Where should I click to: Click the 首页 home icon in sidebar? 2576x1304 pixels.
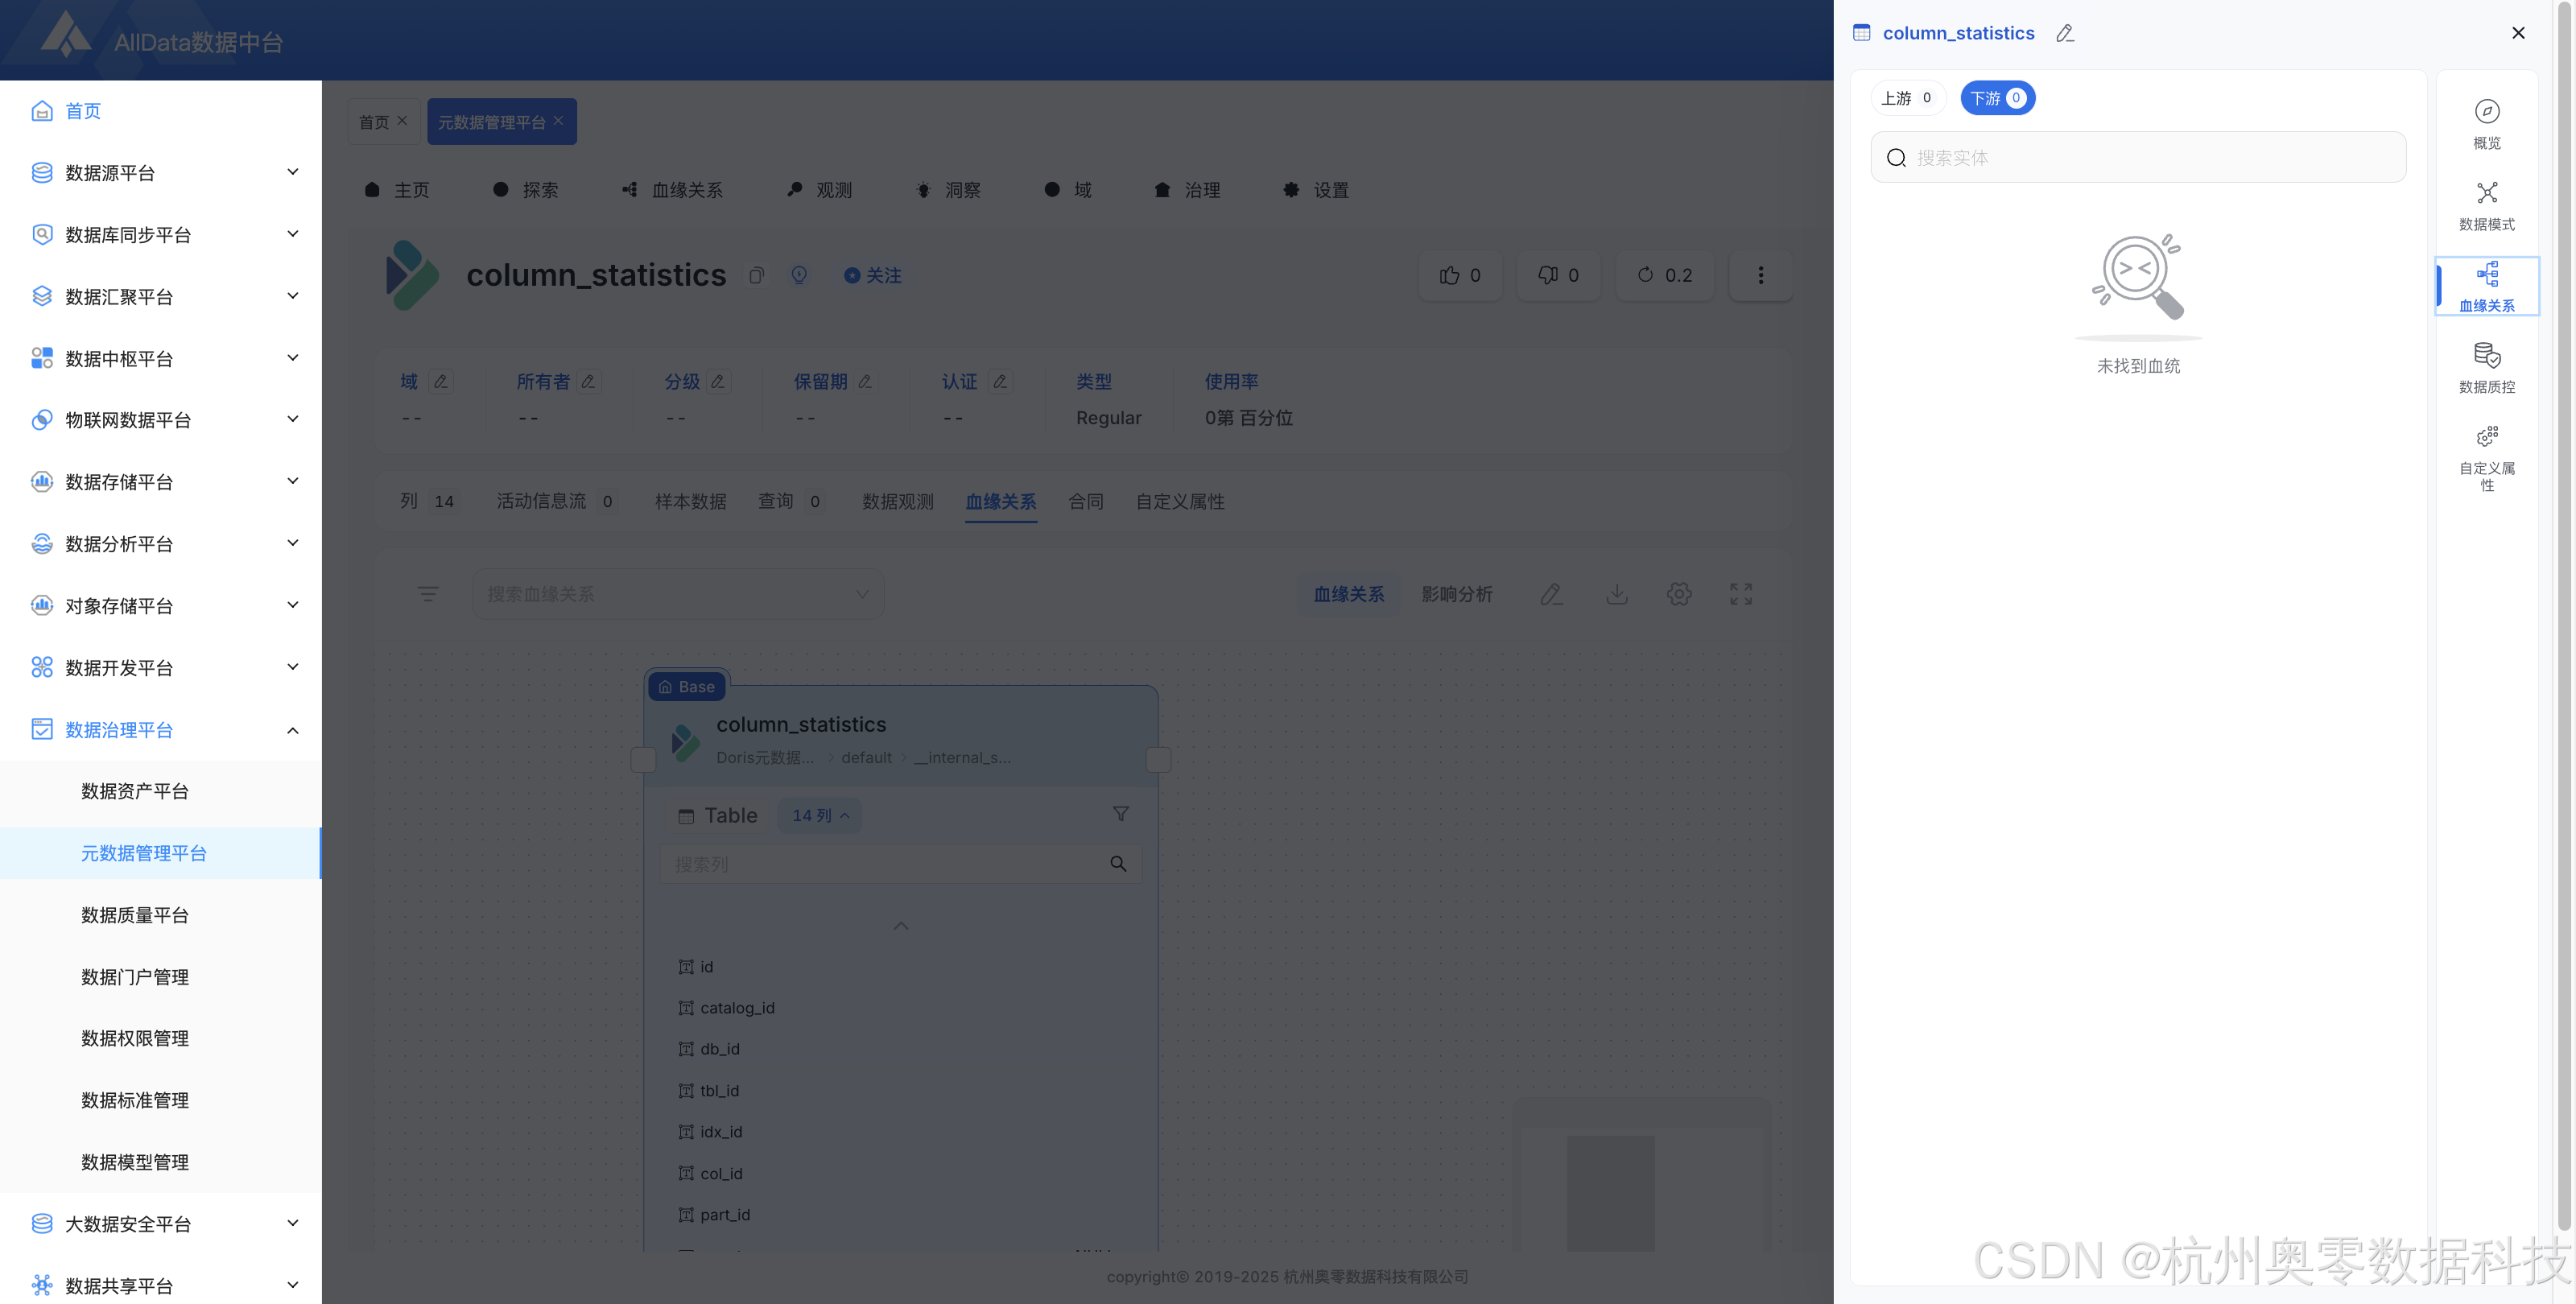[x=42, y=111]
